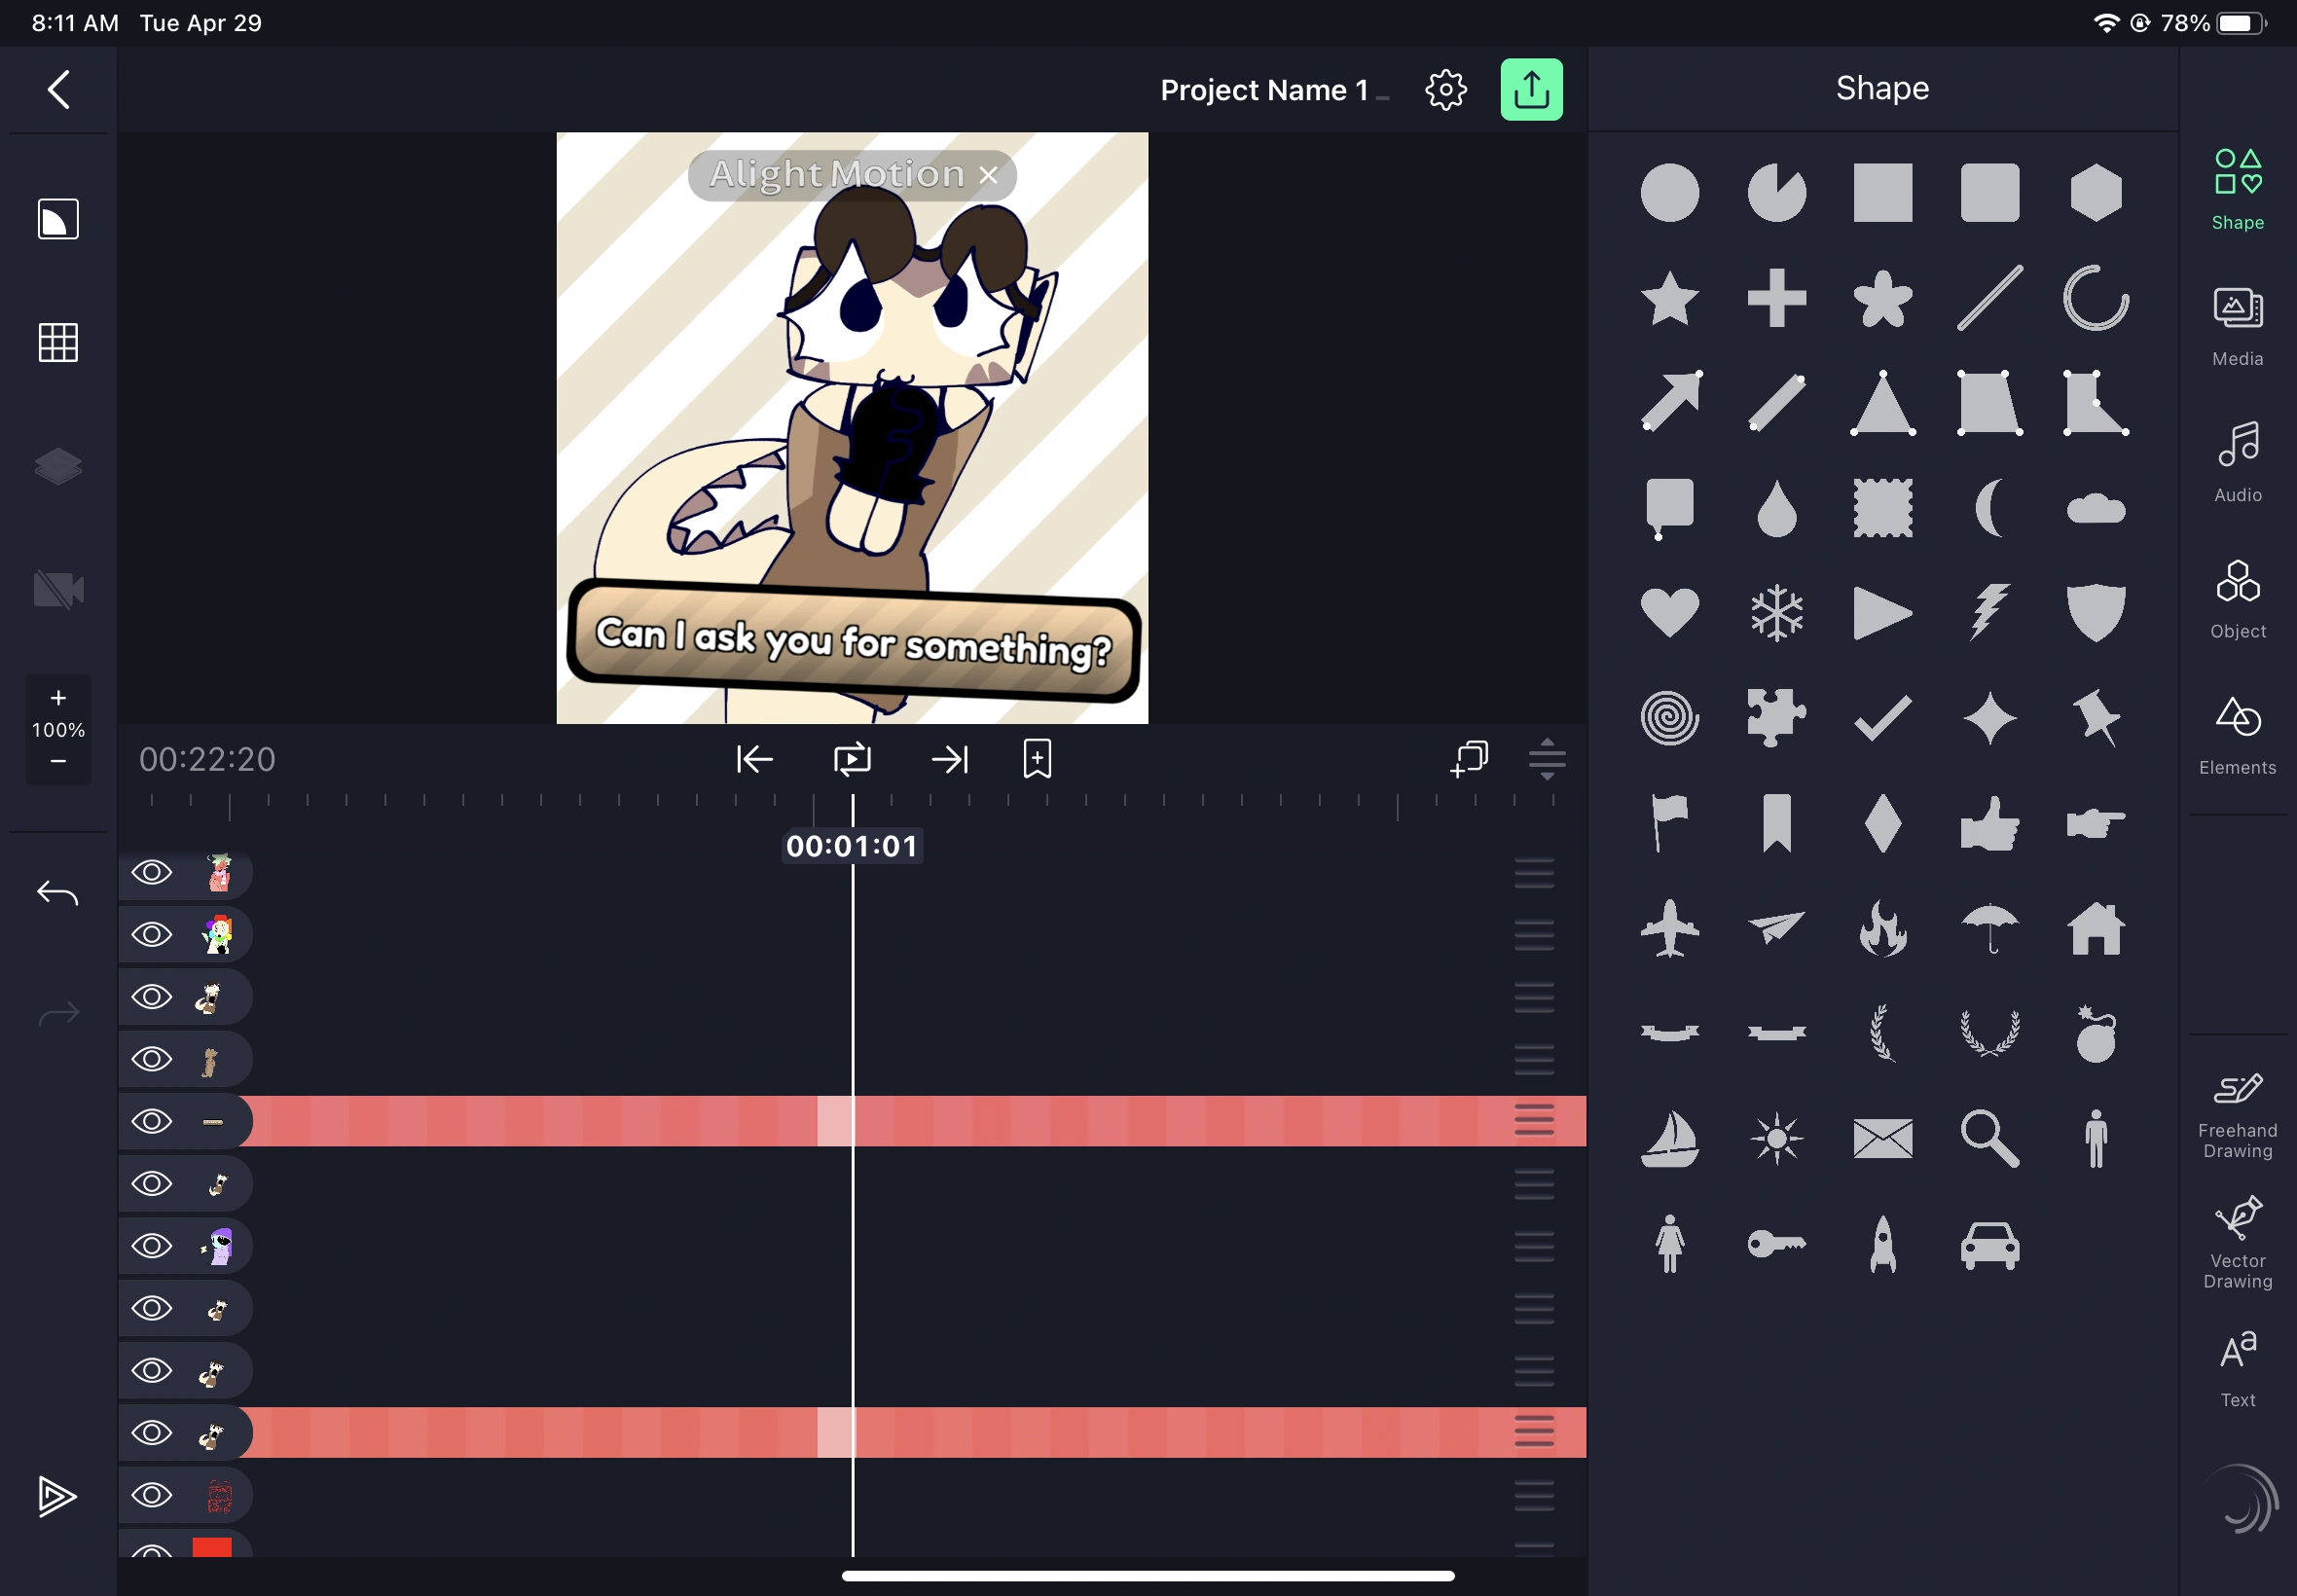Tap the green export button
2297x1596 pixels.
click(x=1530, y=90)
